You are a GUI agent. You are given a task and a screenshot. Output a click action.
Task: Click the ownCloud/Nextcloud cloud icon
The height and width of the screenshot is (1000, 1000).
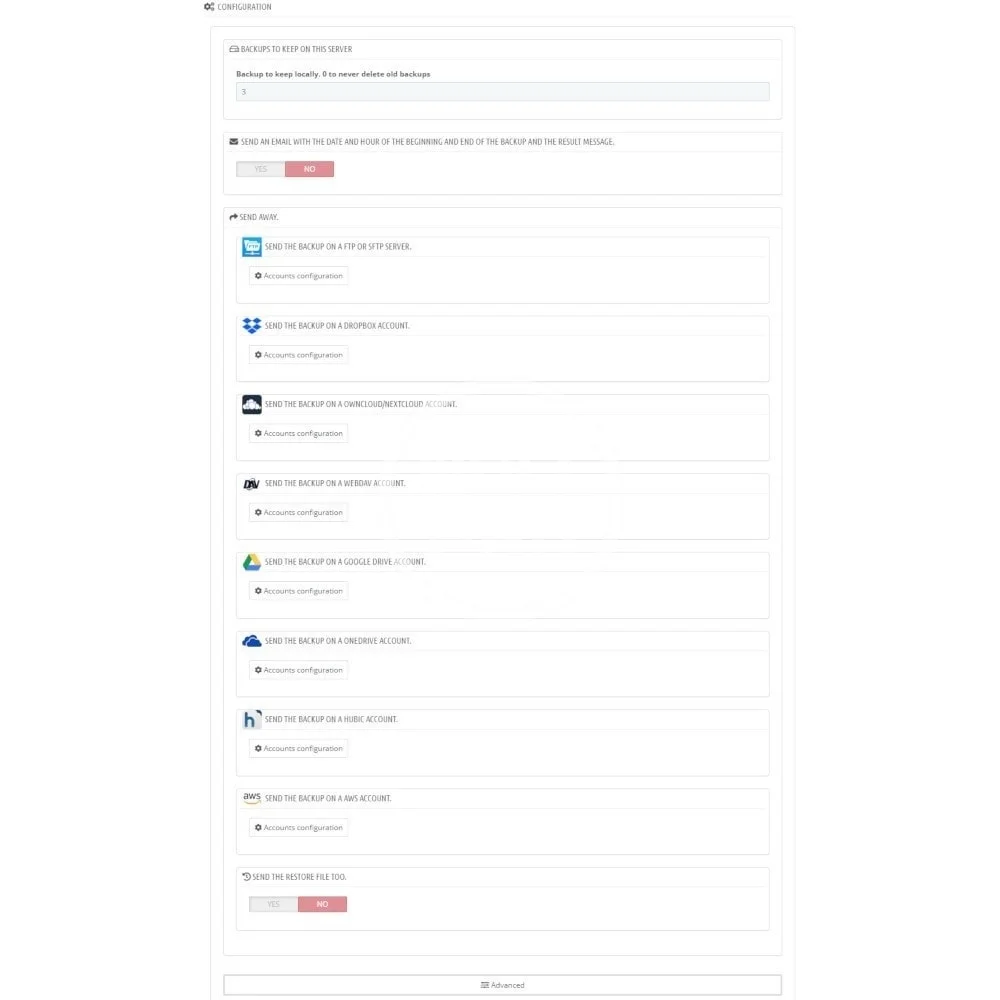coord(252,404)
